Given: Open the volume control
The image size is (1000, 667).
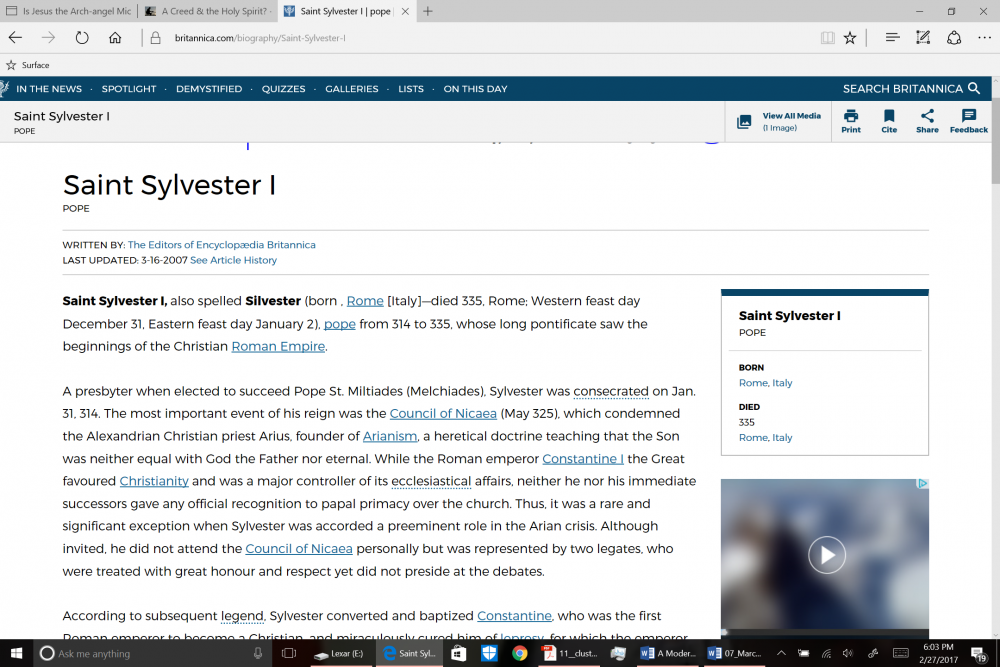Looking at the screenshot, I should [848, 653].
